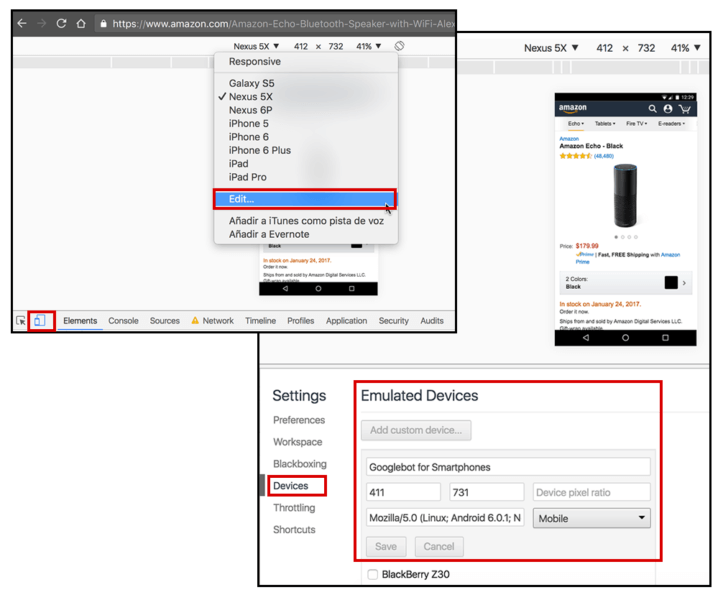The image size is (723, 600).
Task: Click the Network warning triangle icon
Action: click(195, 320)
